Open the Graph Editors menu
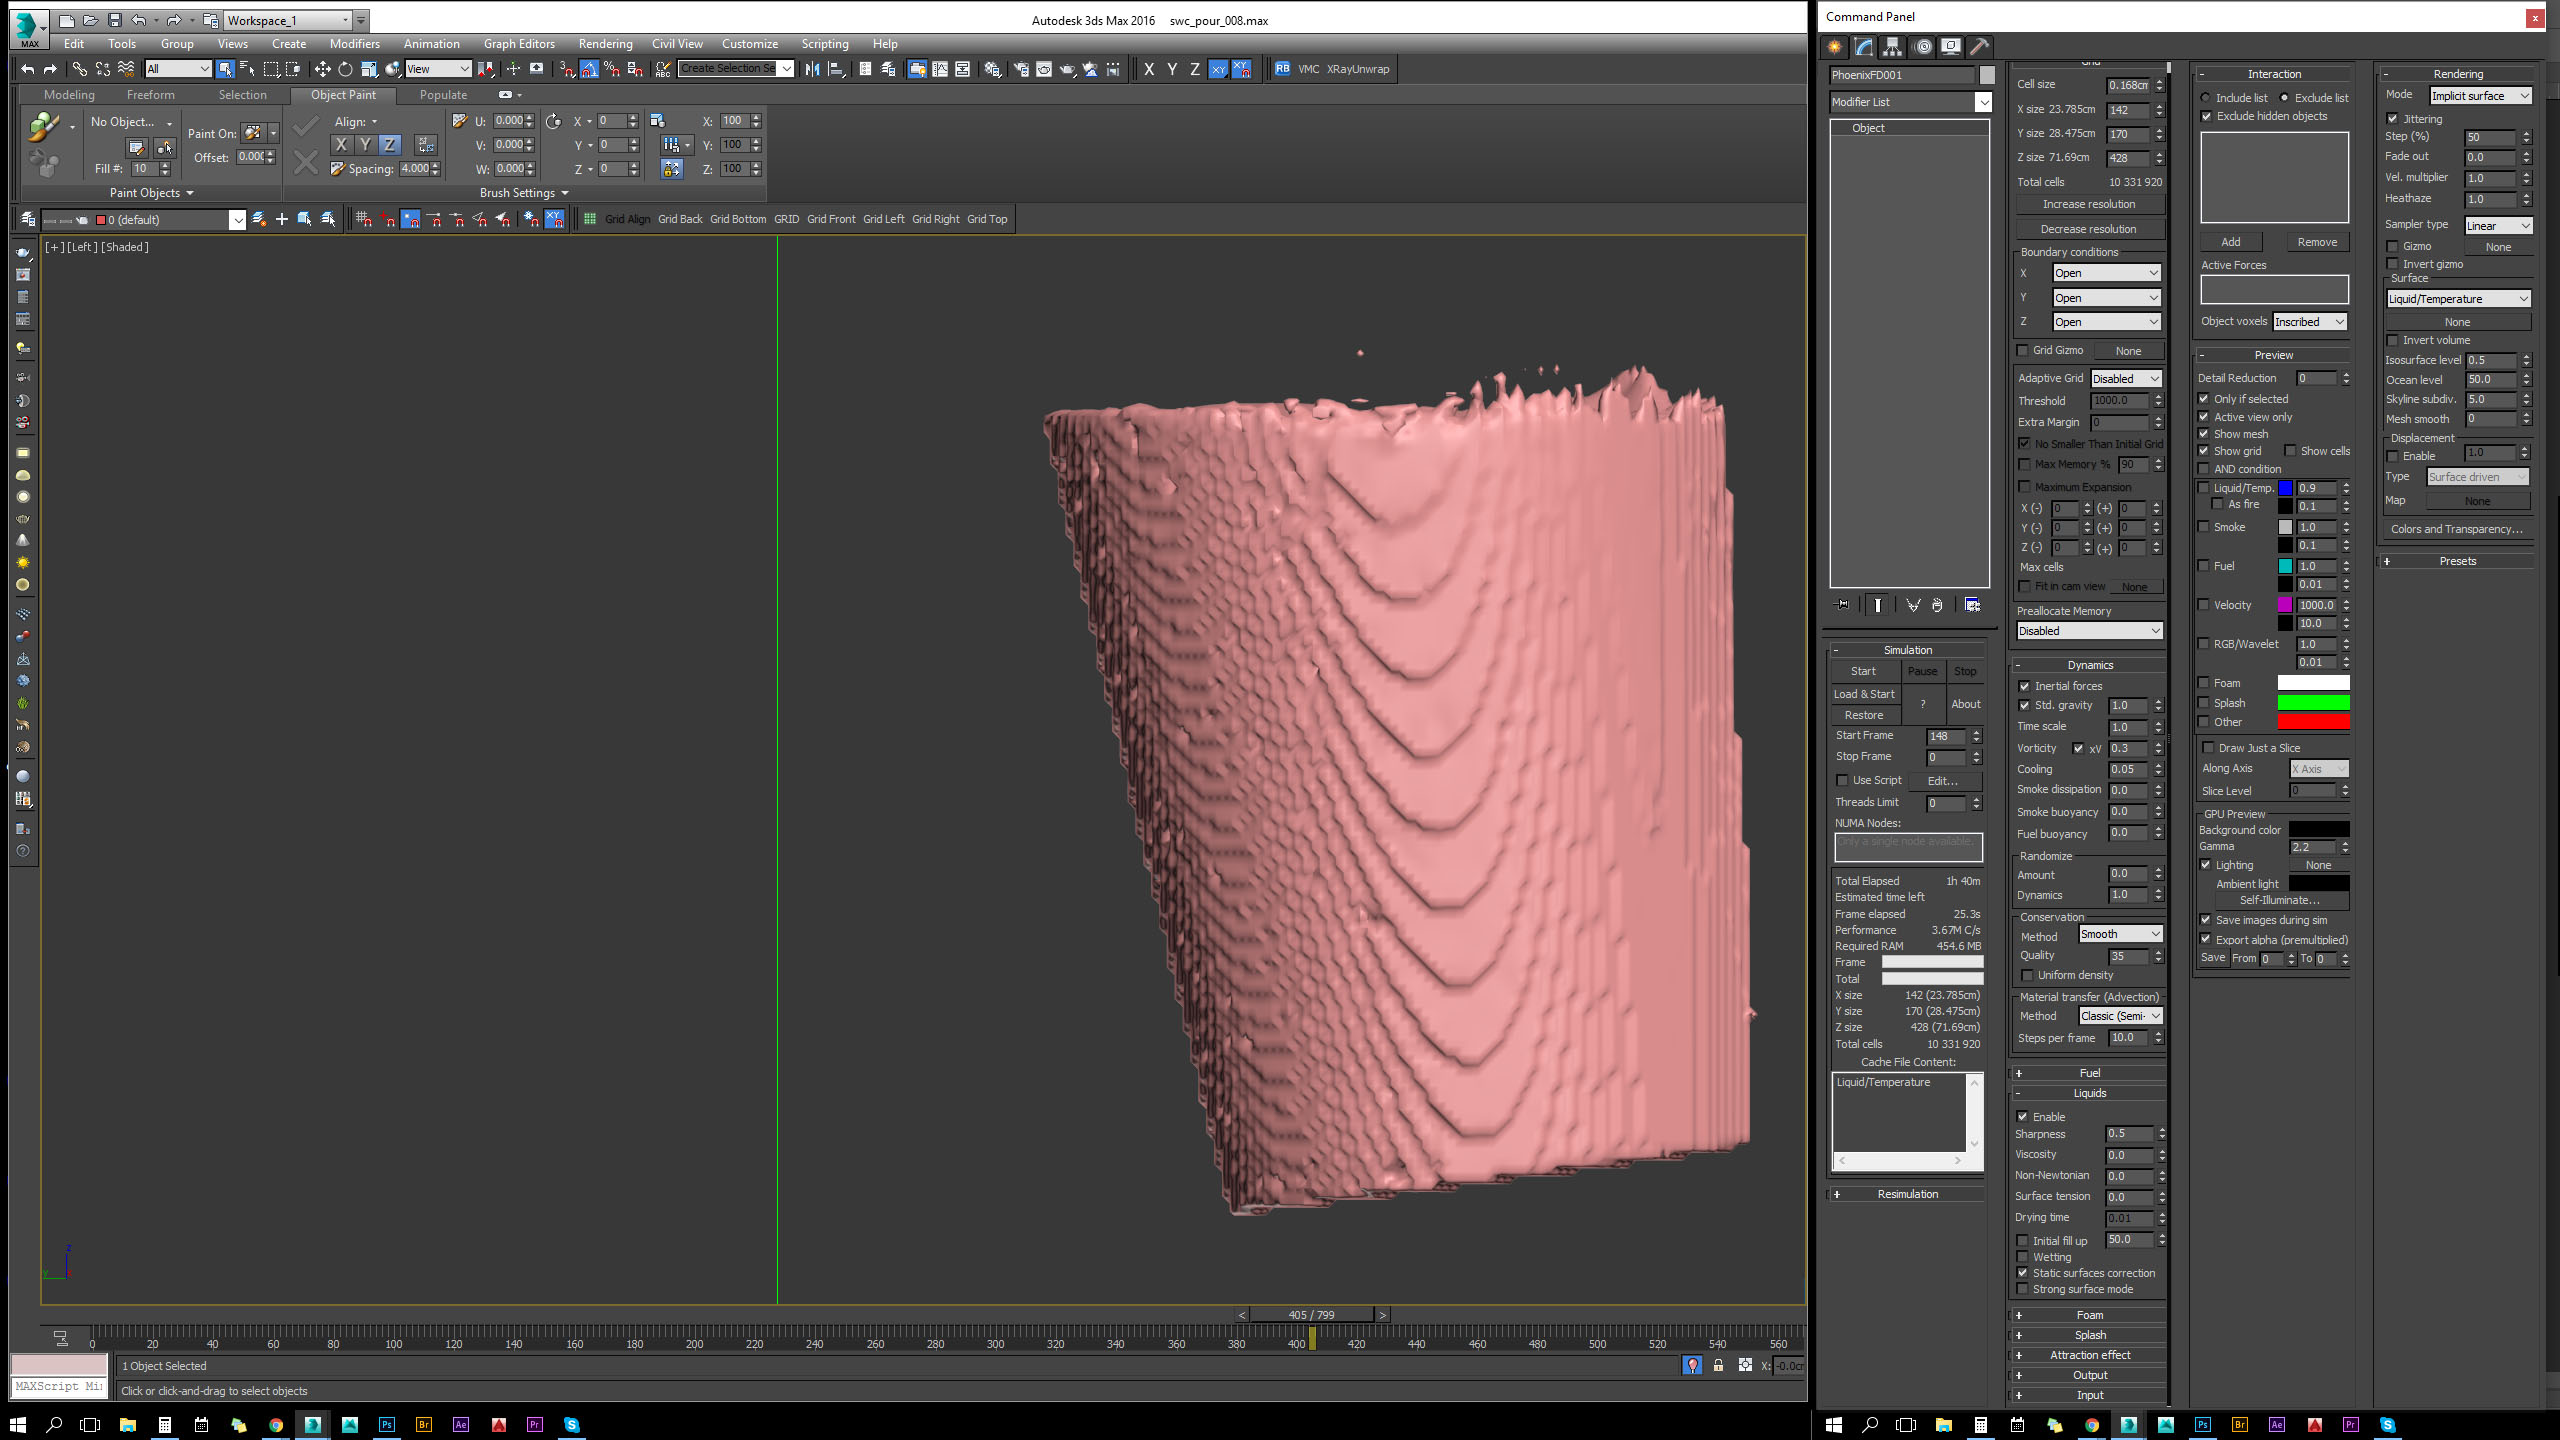Screen dimensions: 2560x1440 pos(519,44)
